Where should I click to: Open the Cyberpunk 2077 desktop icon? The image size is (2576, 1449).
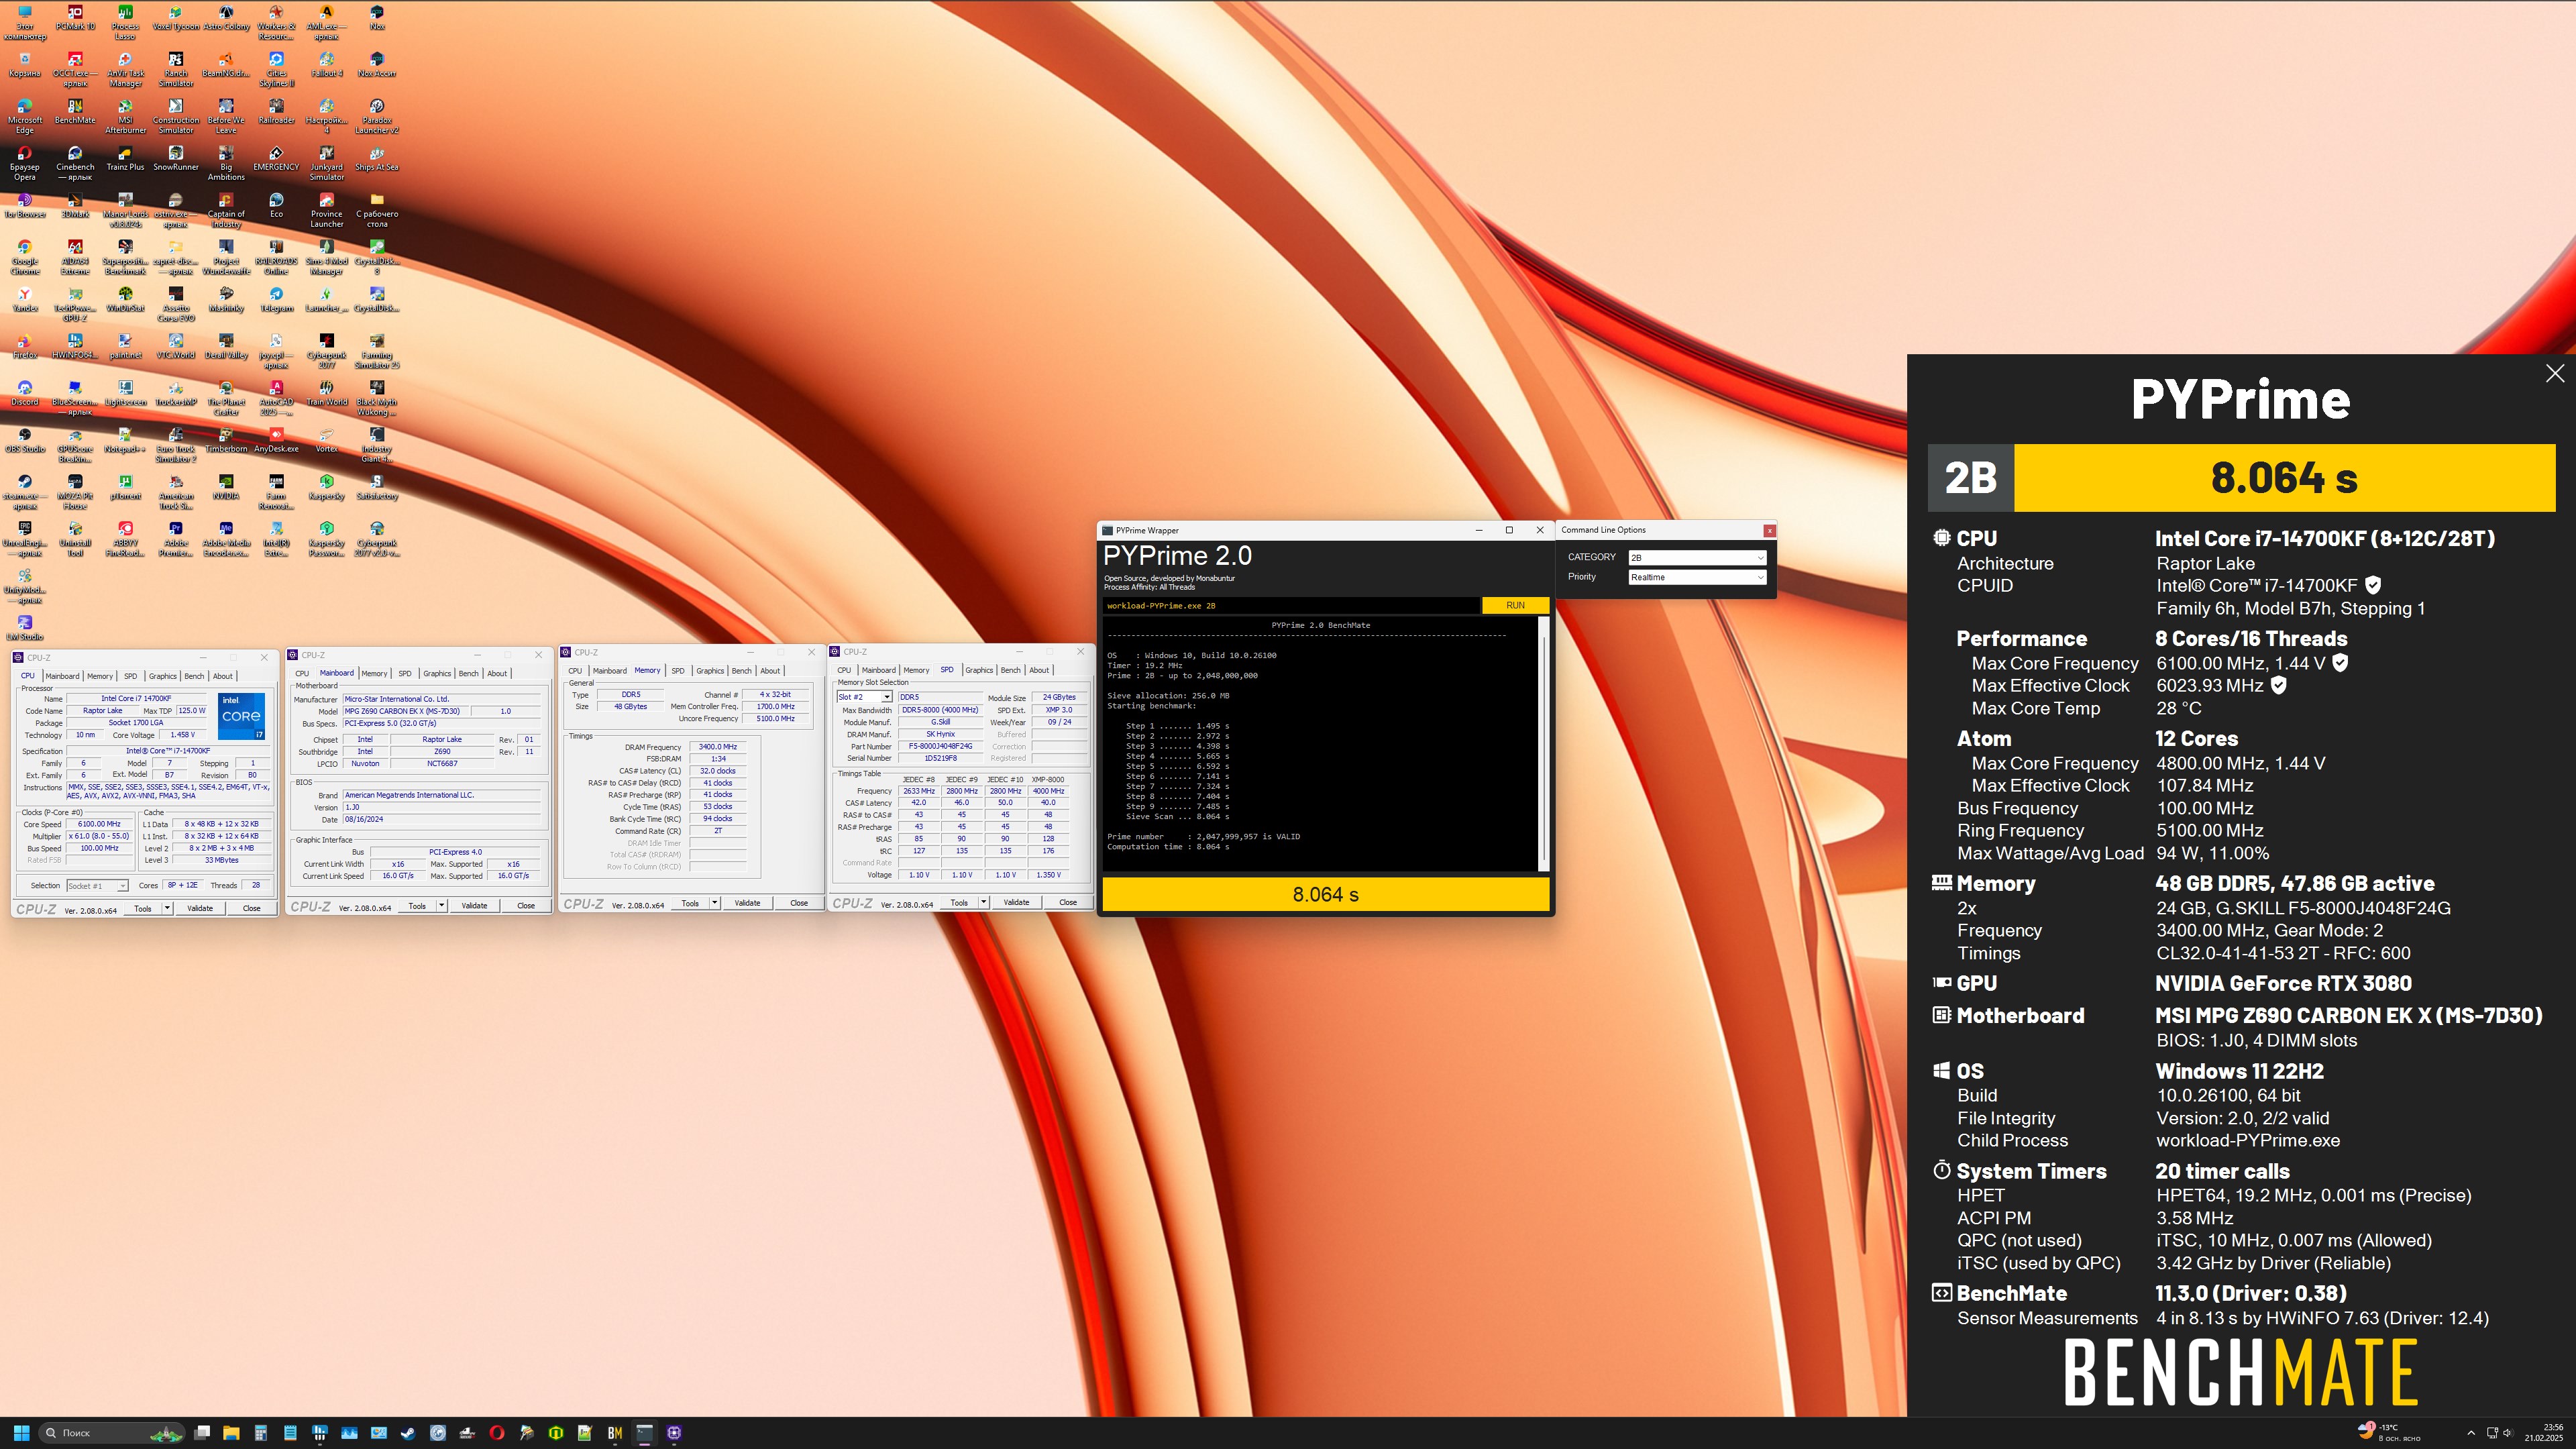click(x=326, y=351)
